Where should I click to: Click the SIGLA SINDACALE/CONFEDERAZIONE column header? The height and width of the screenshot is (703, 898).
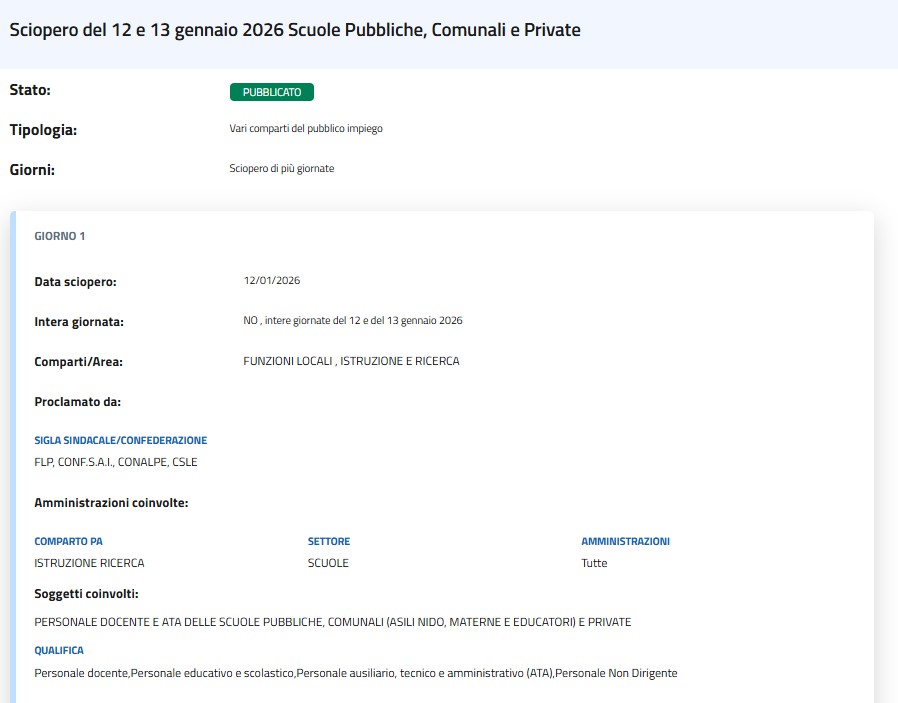pos(121,440)
